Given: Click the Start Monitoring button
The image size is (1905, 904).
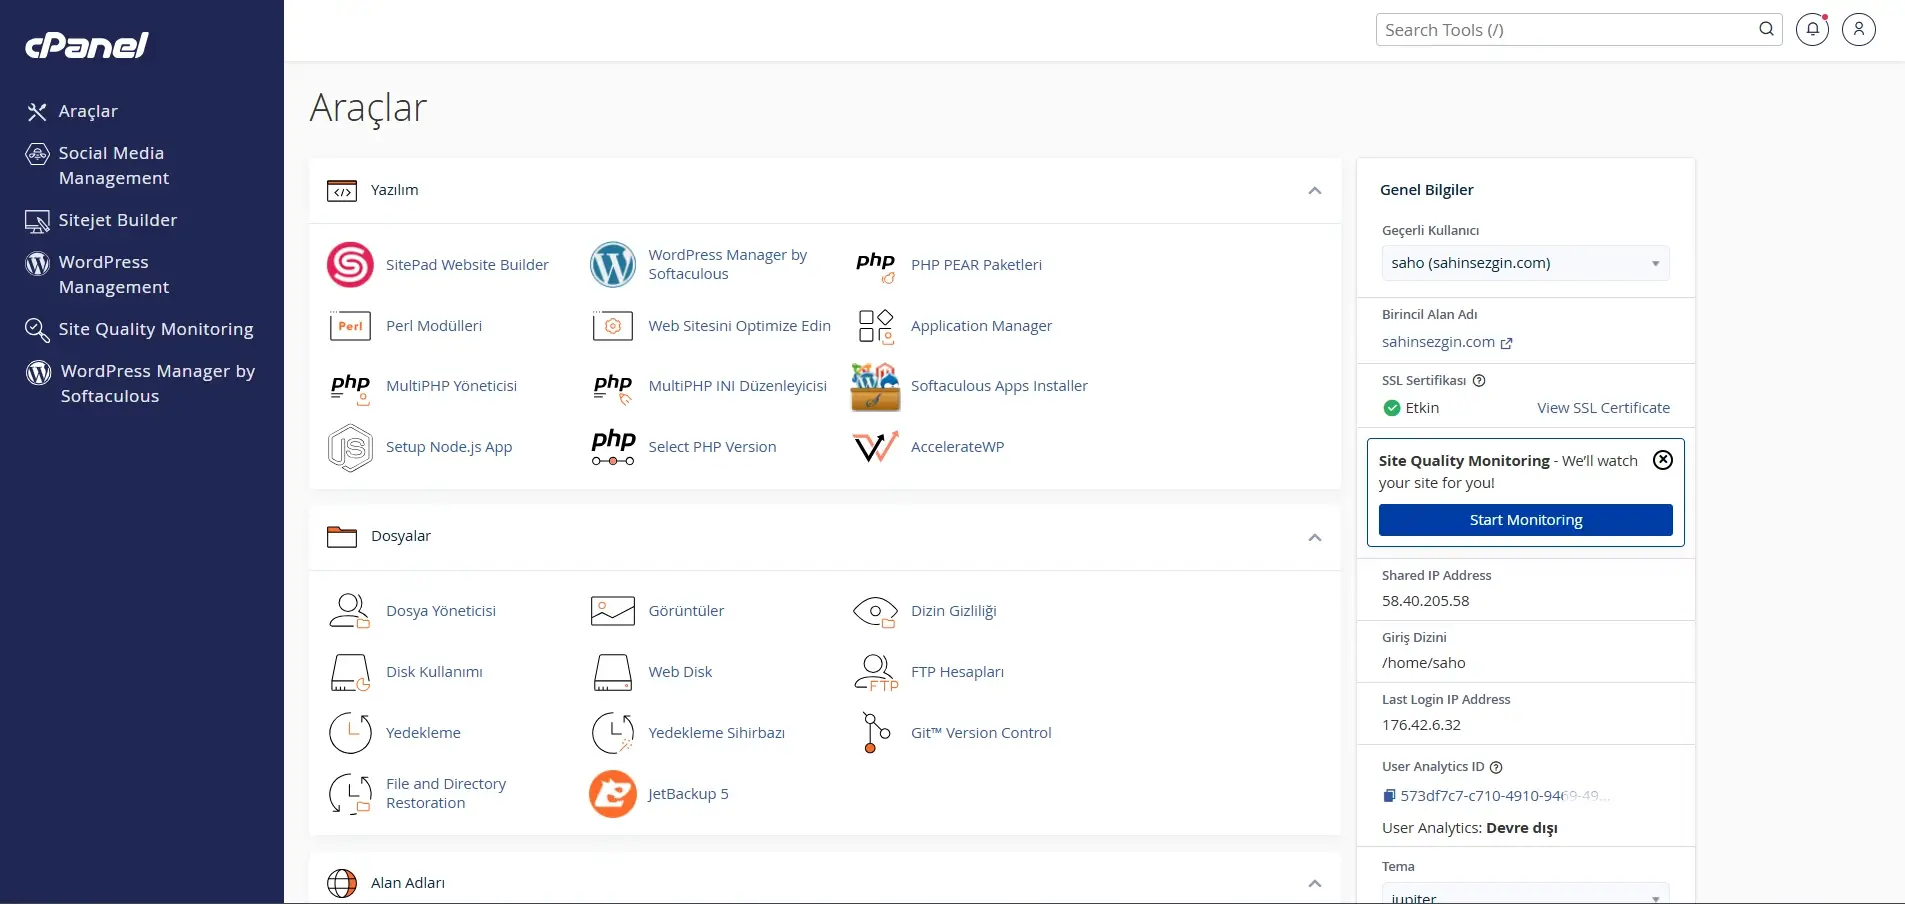Looking at the screenshot, I should click(1526, 520).
